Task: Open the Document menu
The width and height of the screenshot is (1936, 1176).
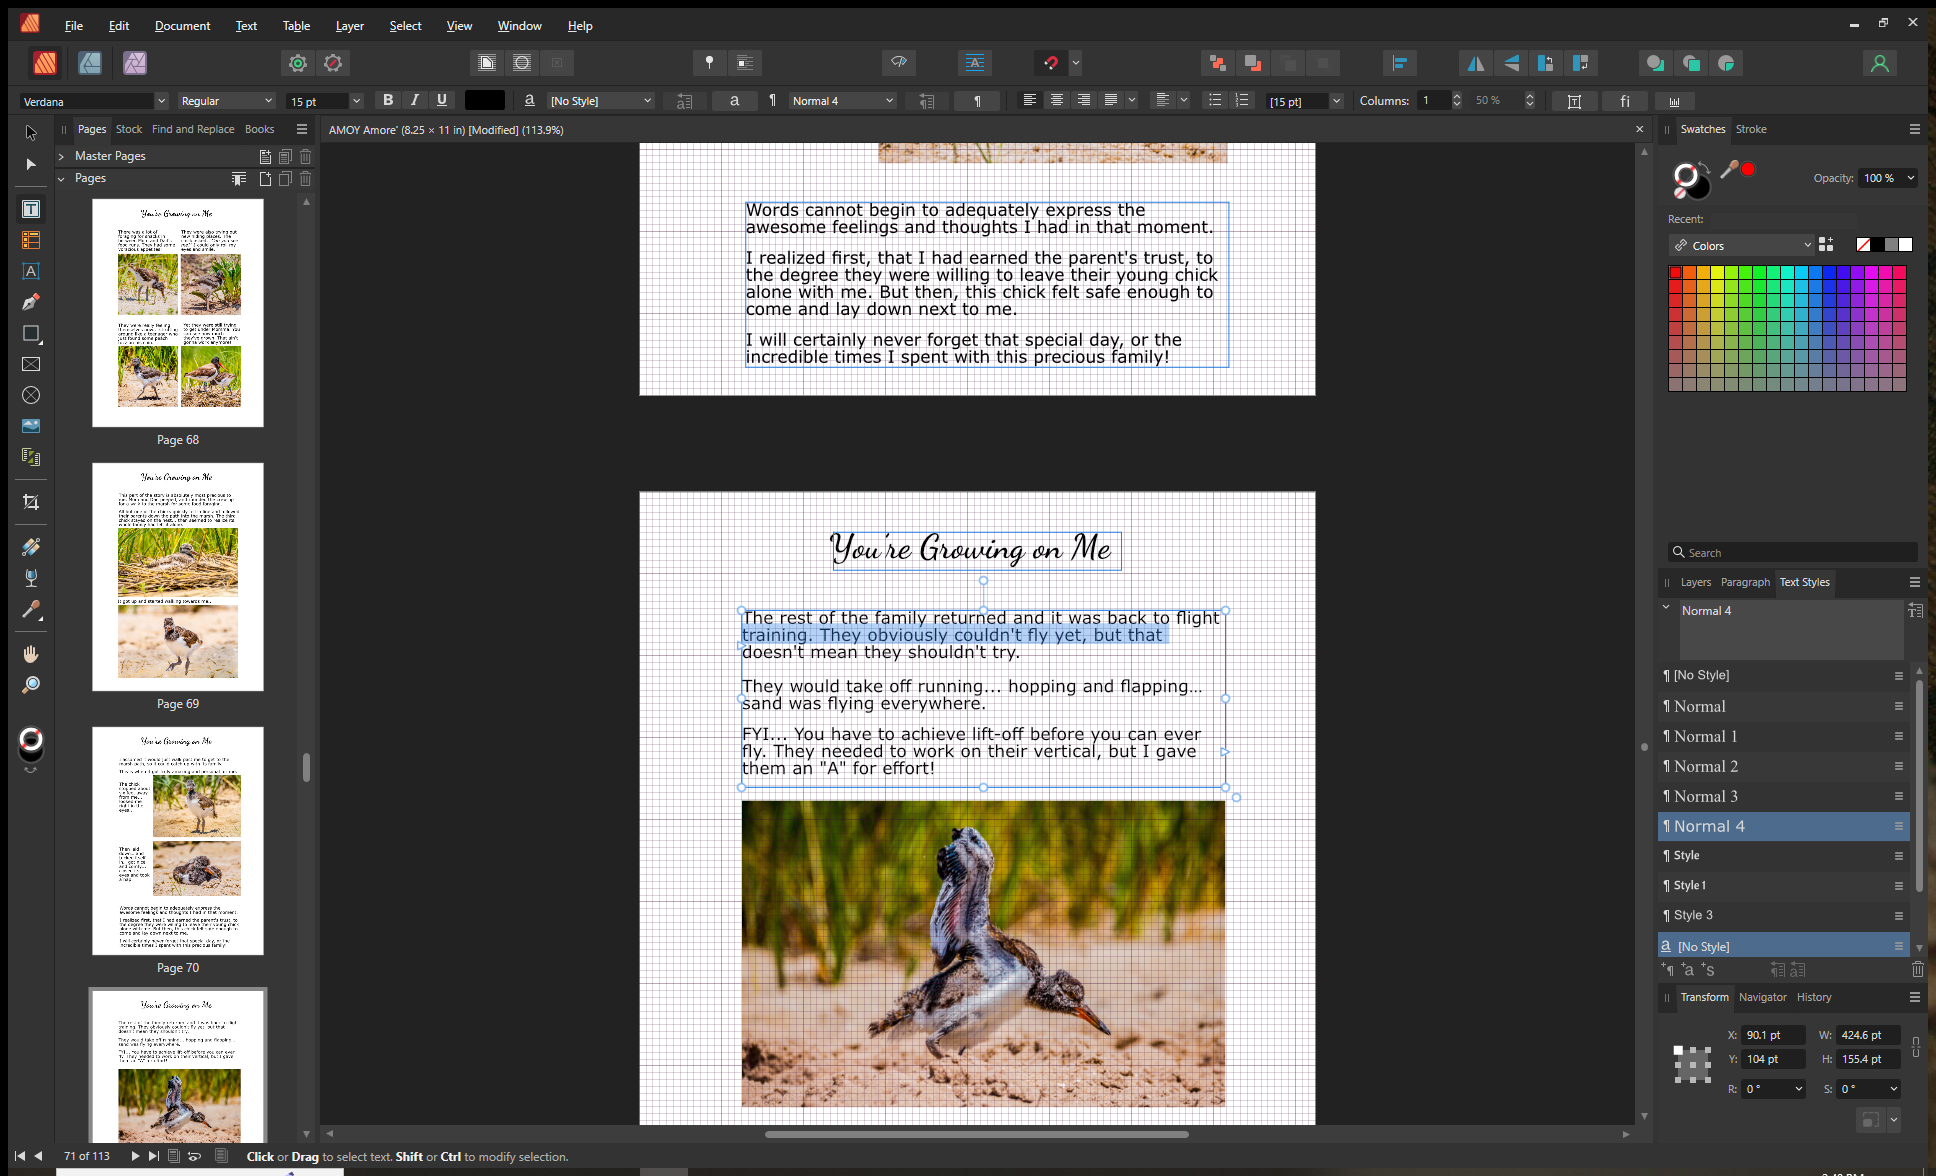Action: pos(182,26)
